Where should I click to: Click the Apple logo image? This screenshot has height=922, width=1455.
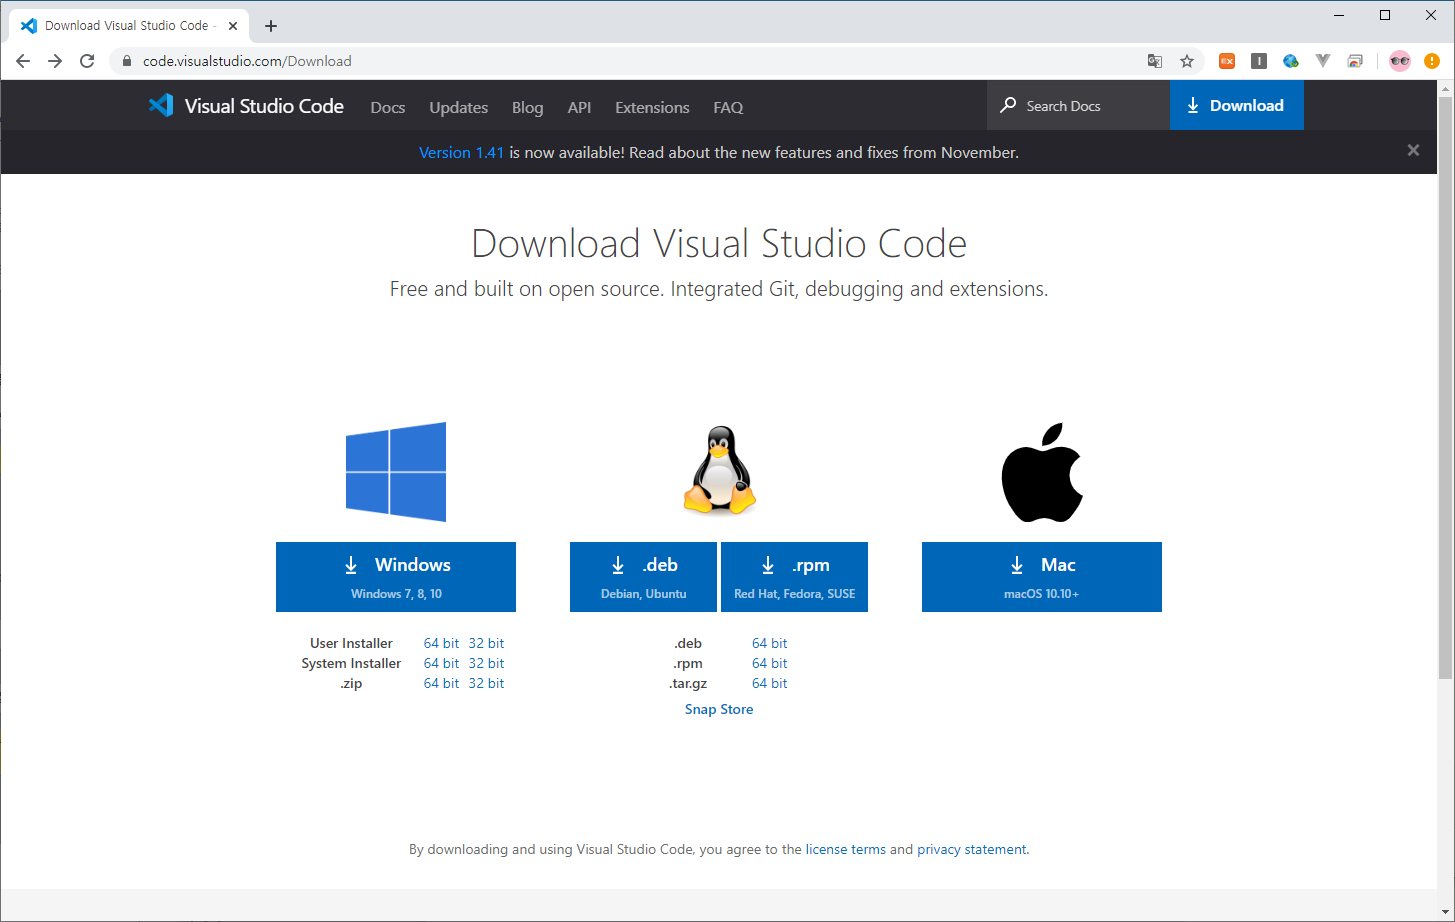(x=1042, y=472)
